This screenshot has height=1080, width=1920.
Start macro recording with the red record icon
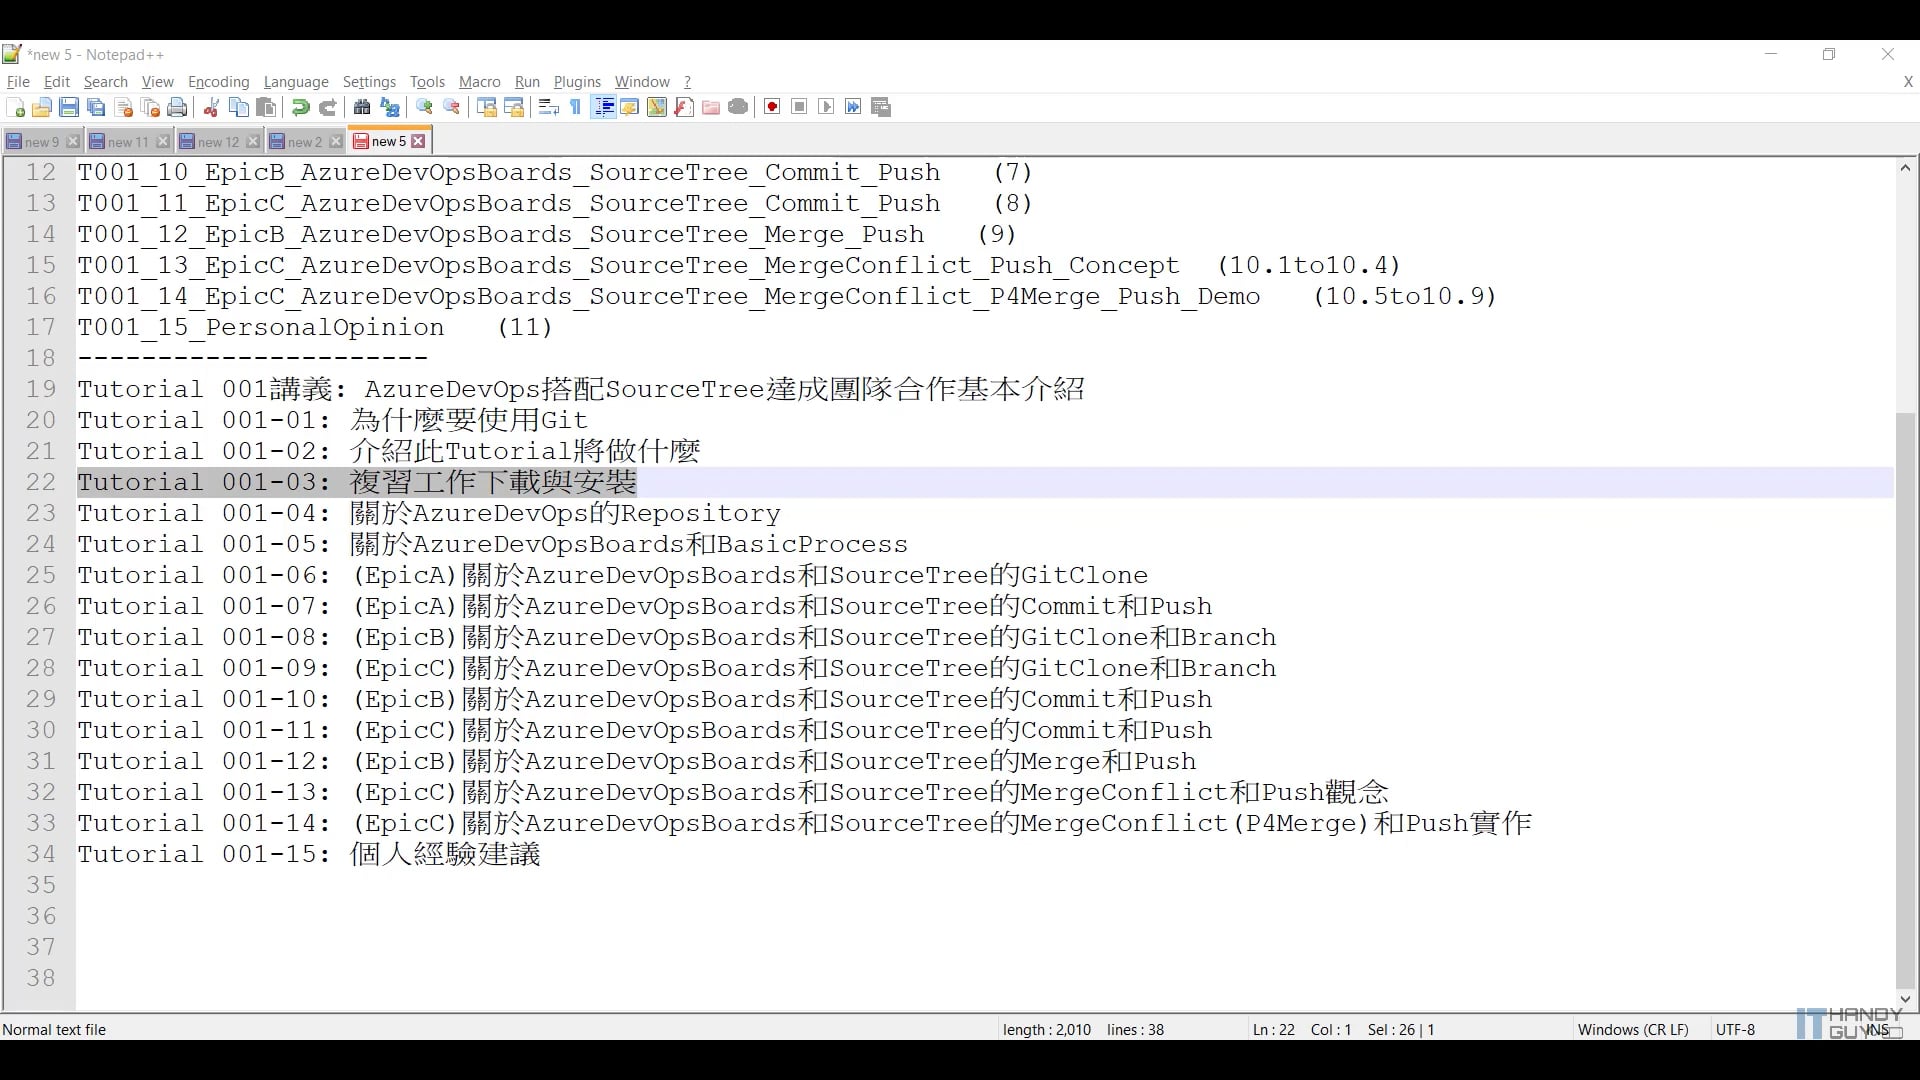pyautogui.click(x=772, y=108)
